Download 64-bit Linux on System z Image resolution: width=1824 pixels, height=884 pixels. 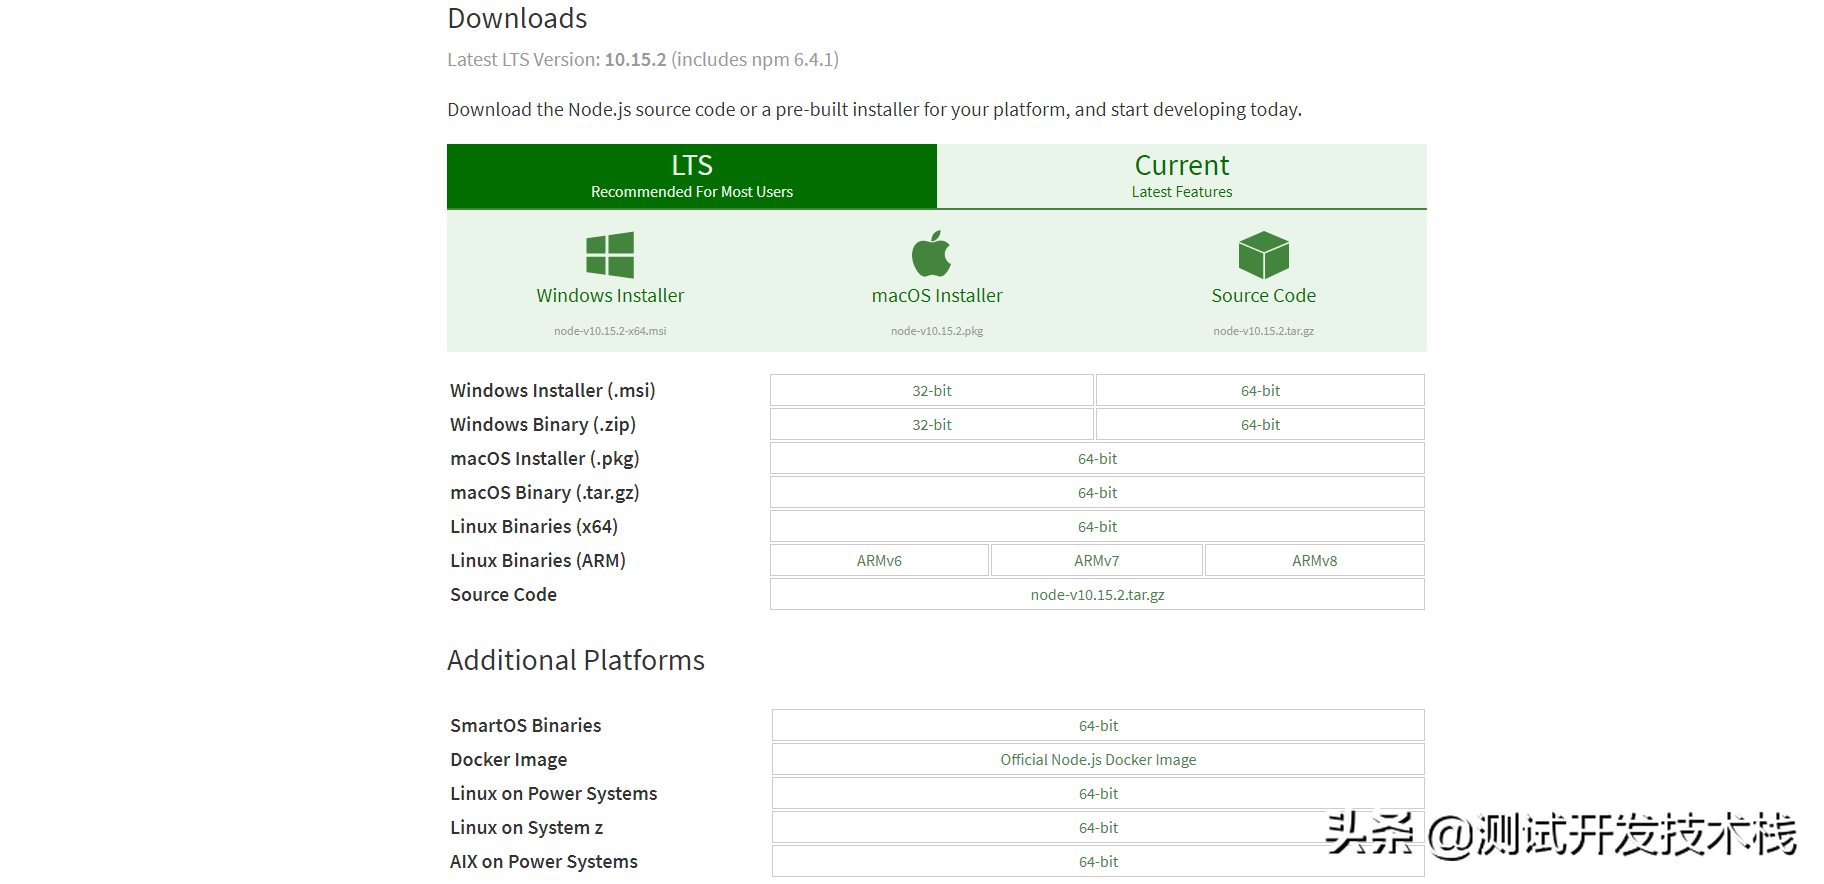click(1098, 827)
